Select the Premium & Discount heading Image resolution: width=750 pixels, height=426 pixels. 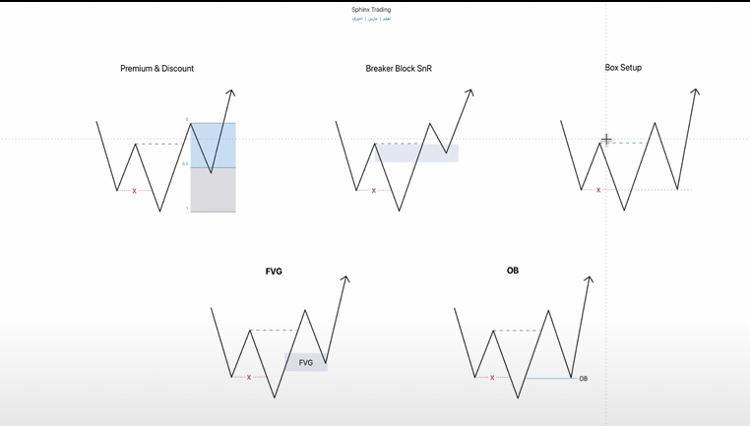tap(157, 68)
